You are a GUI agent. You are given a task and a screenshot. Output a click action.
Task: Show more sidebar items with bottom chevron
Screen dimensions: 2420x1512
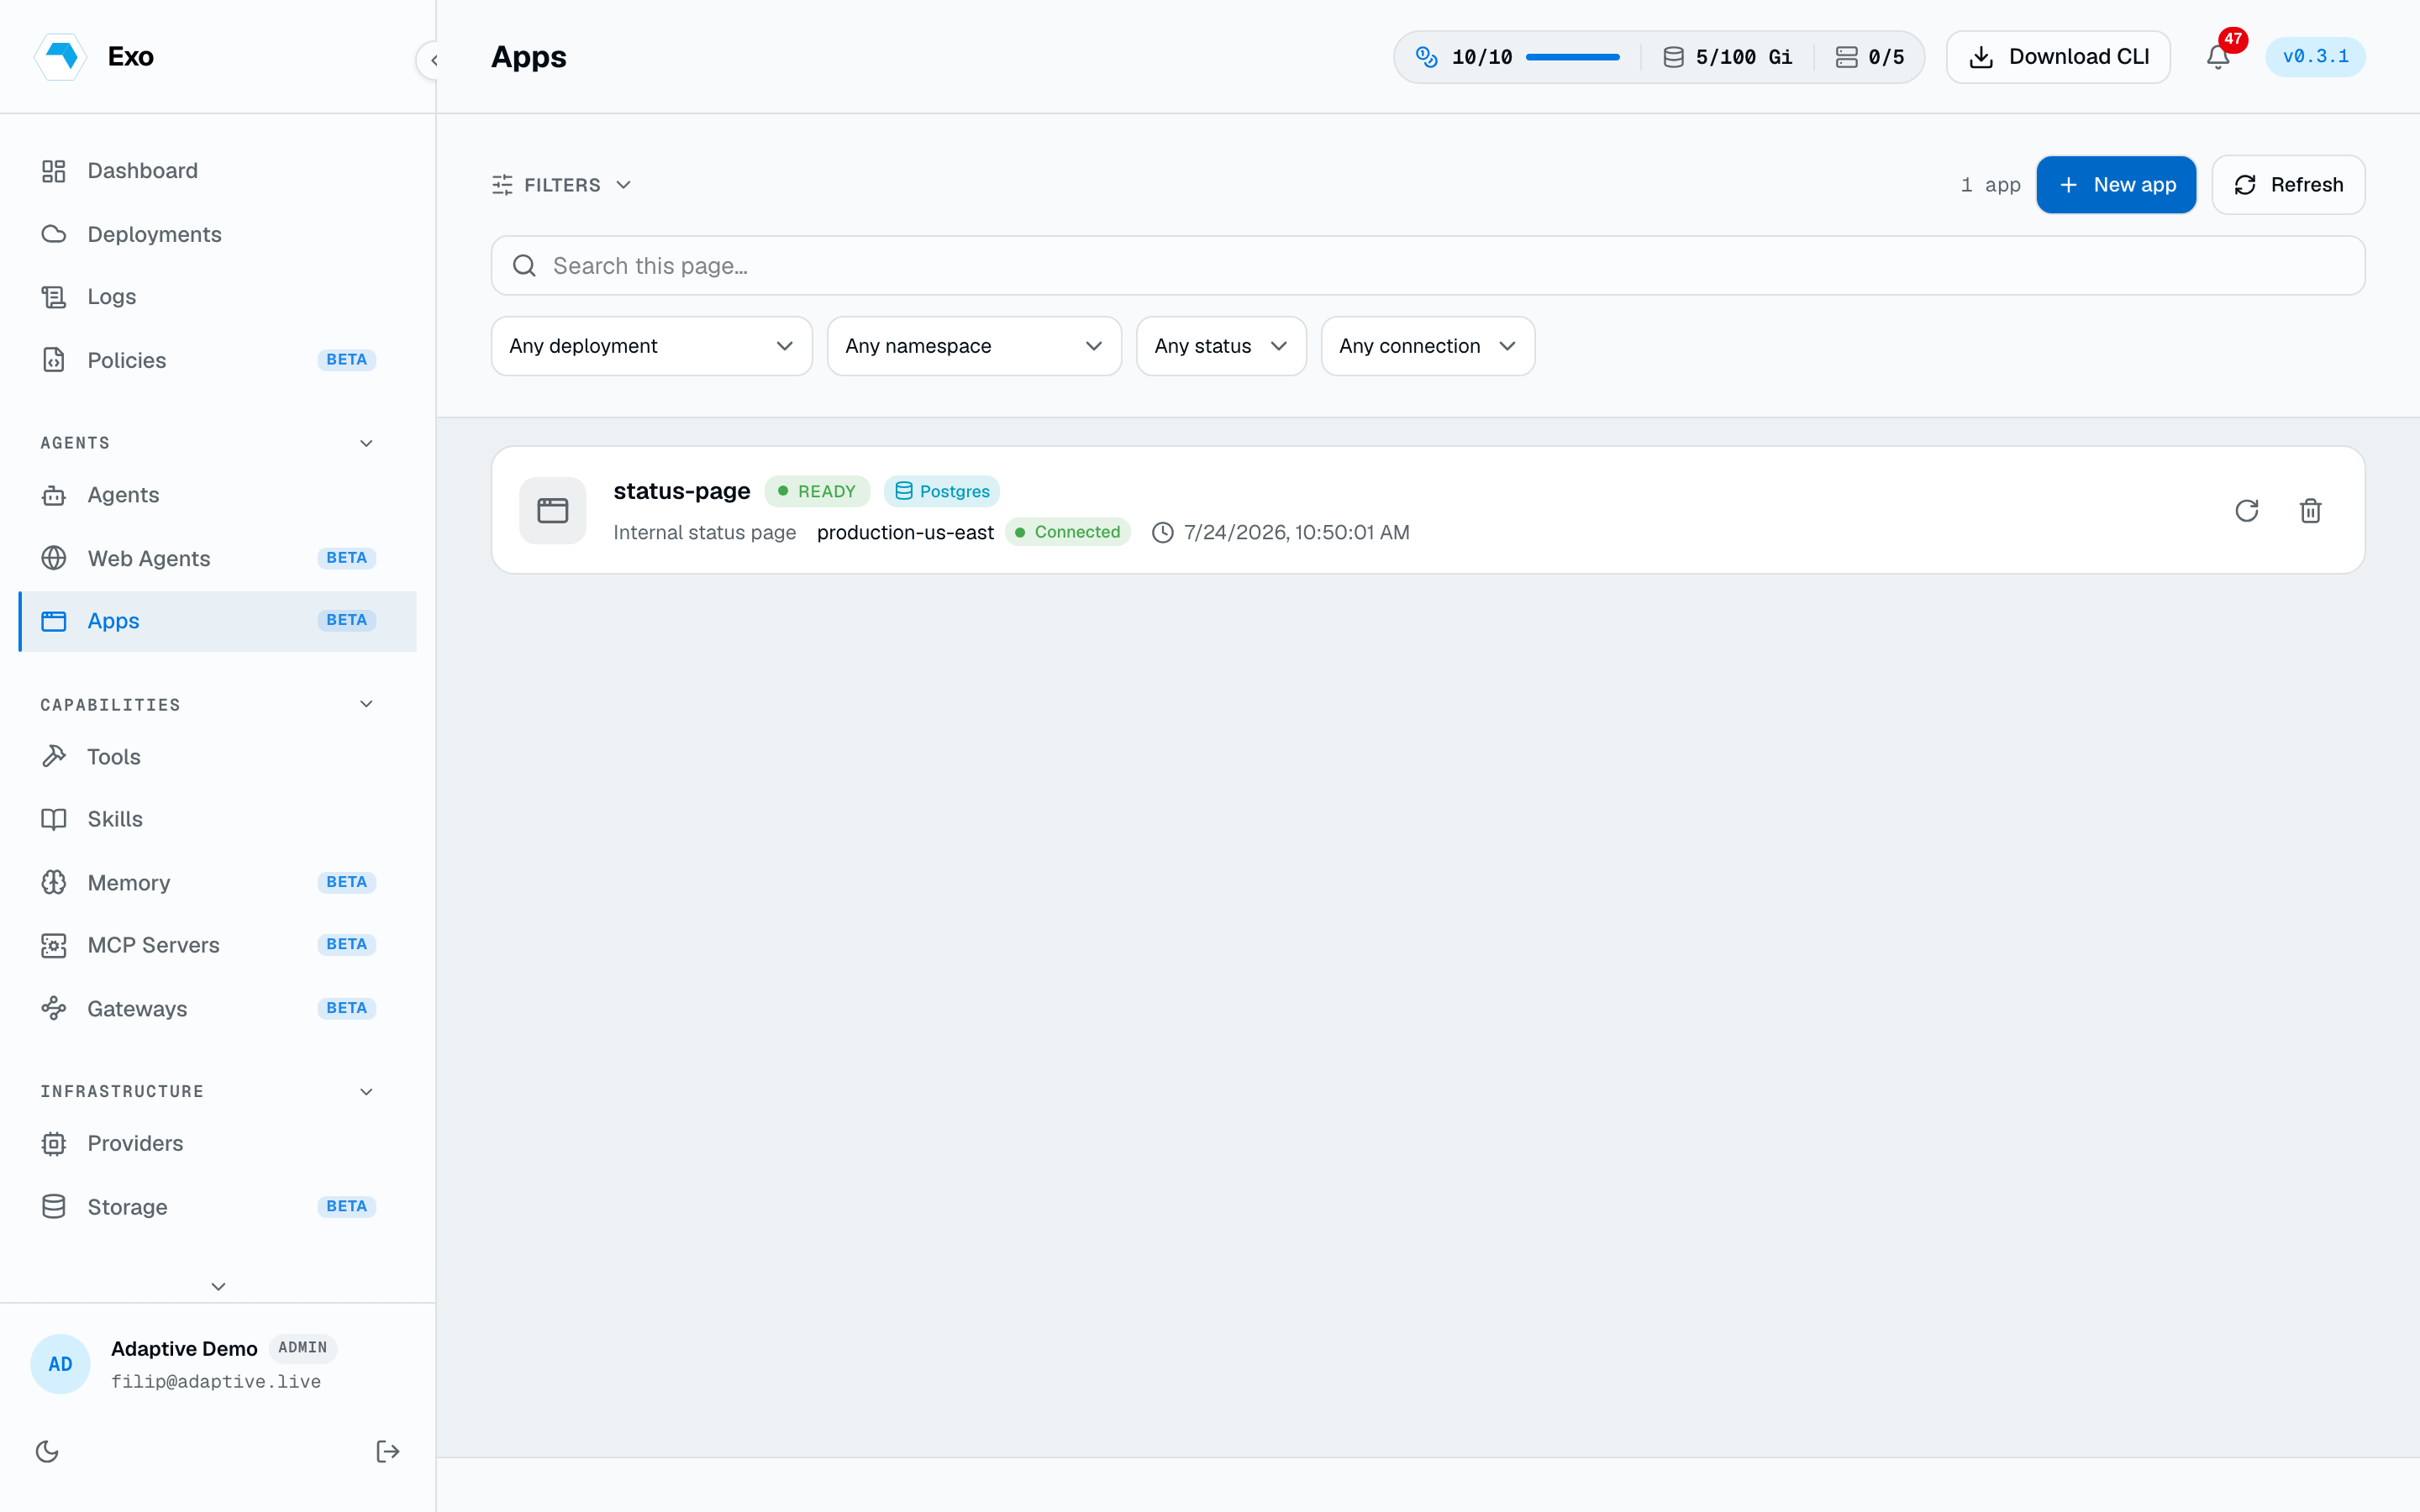click(218, 1286)
